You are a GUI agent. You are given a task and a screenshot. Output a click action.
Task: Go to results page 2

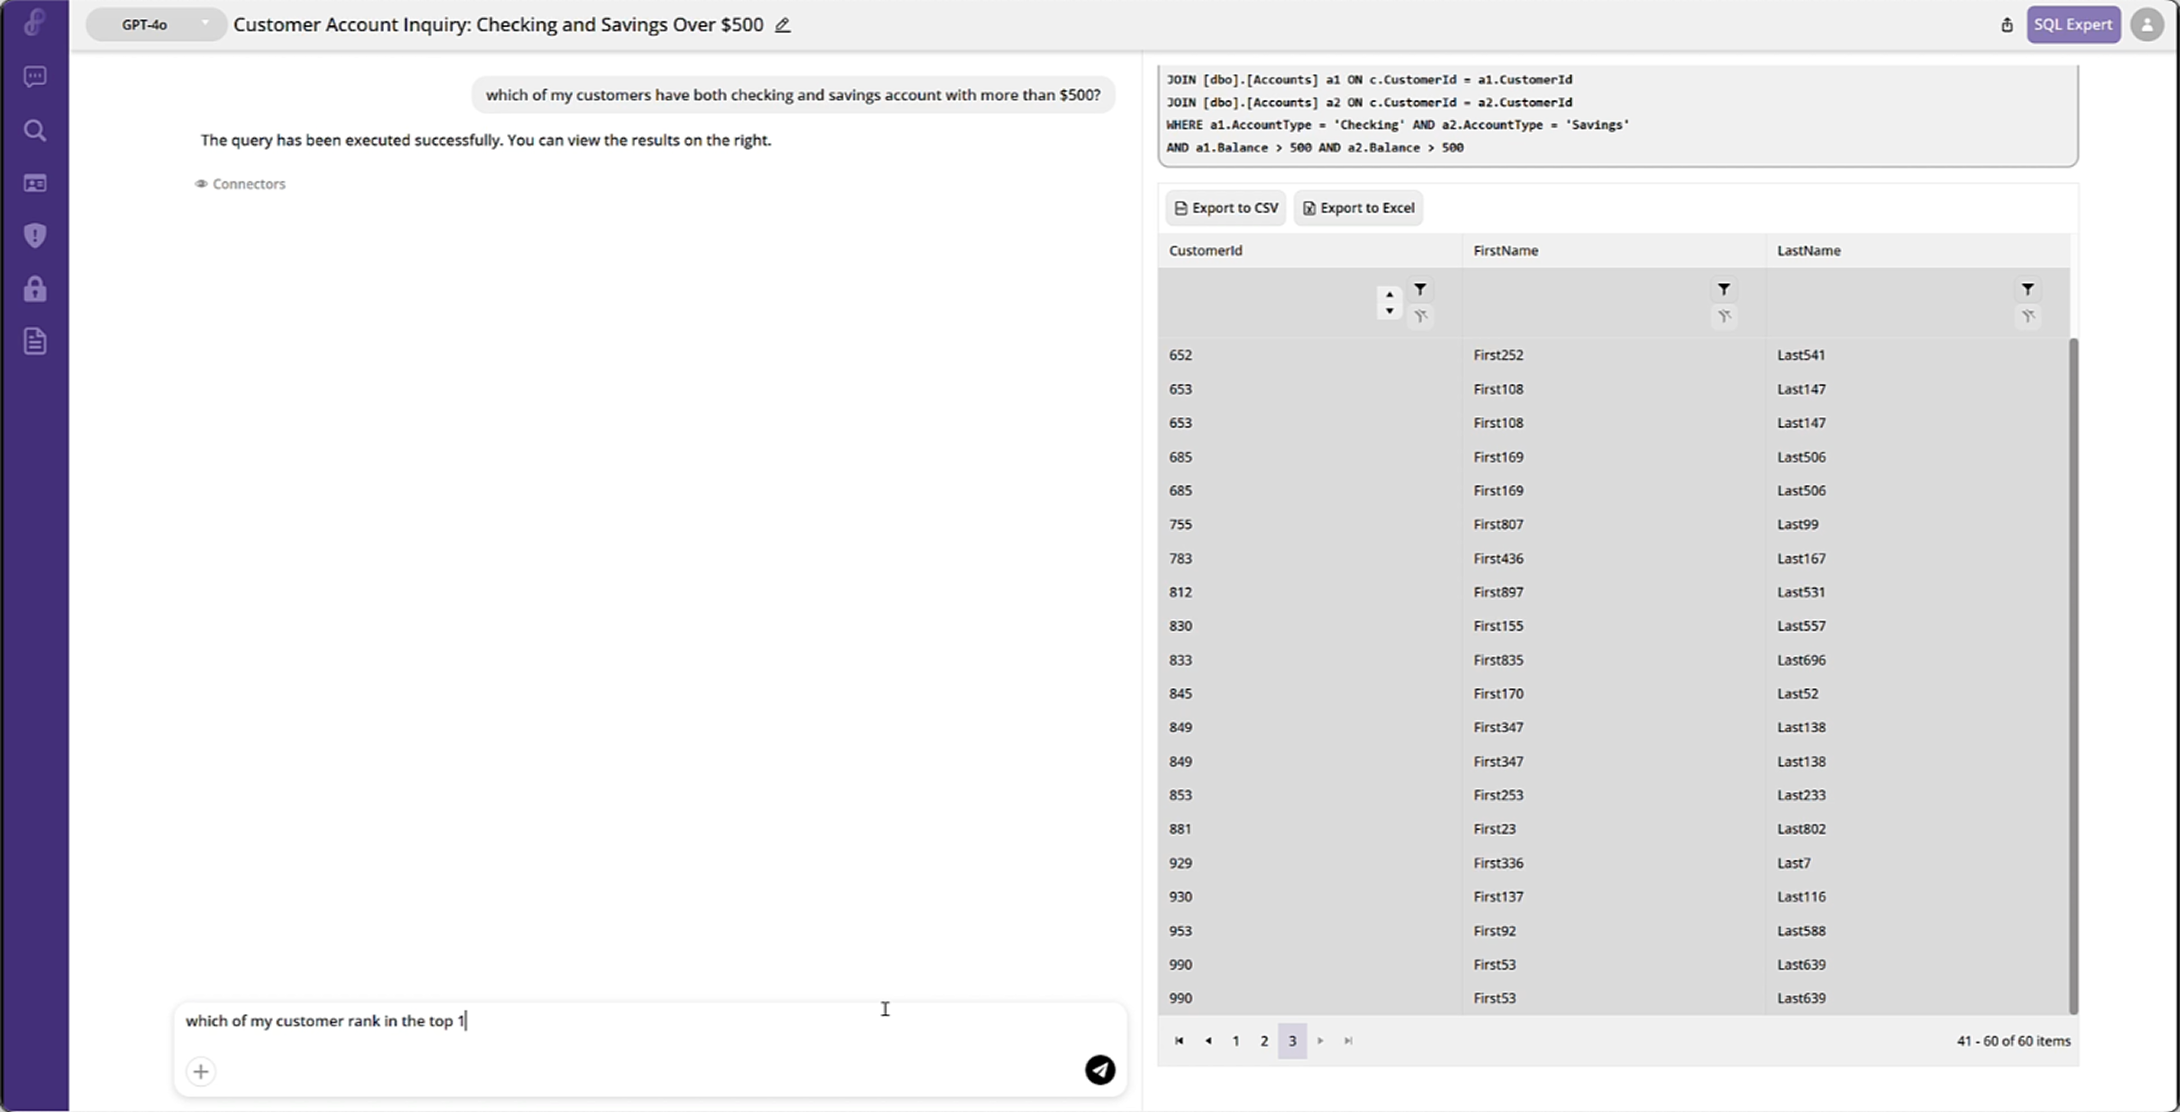click(1264, 1041)
